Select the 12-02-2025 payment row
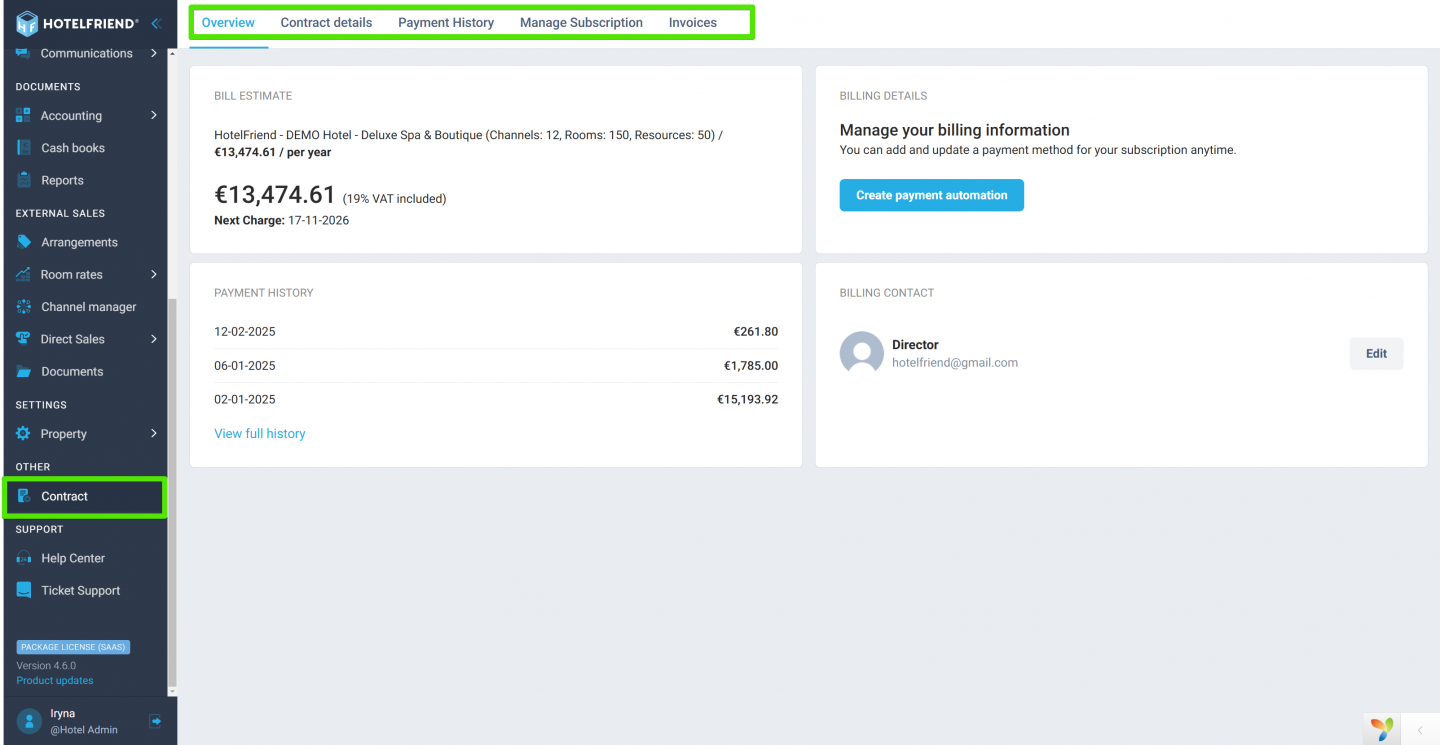Viewport: 1440px width, 745px height. click(496, 332)
